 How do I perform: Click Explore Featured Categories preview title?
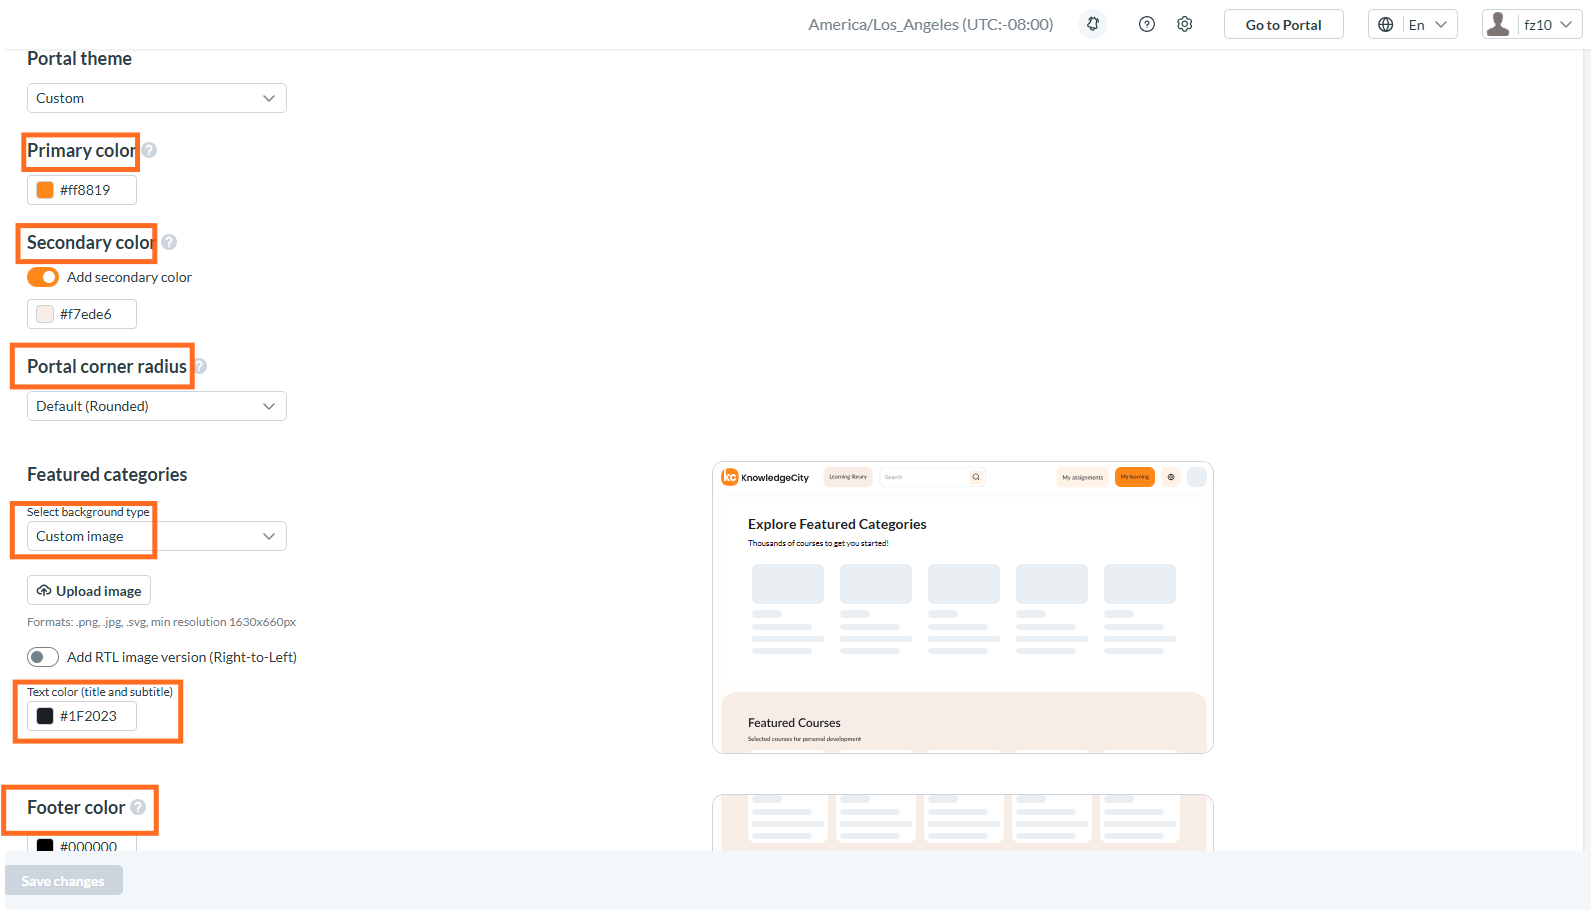point(837,524)
